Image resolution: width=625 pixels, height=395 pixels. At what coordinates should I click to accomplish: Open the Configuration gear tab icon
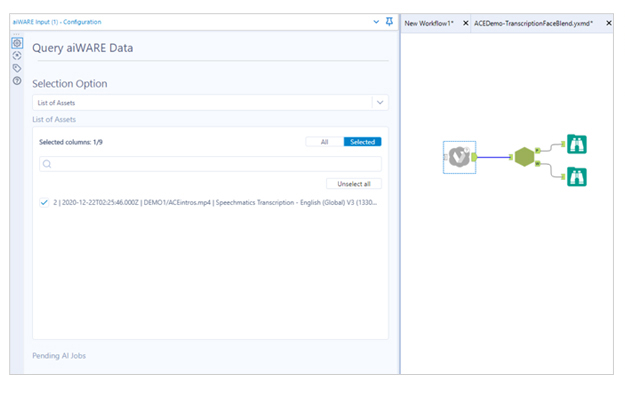coord(17,43)
